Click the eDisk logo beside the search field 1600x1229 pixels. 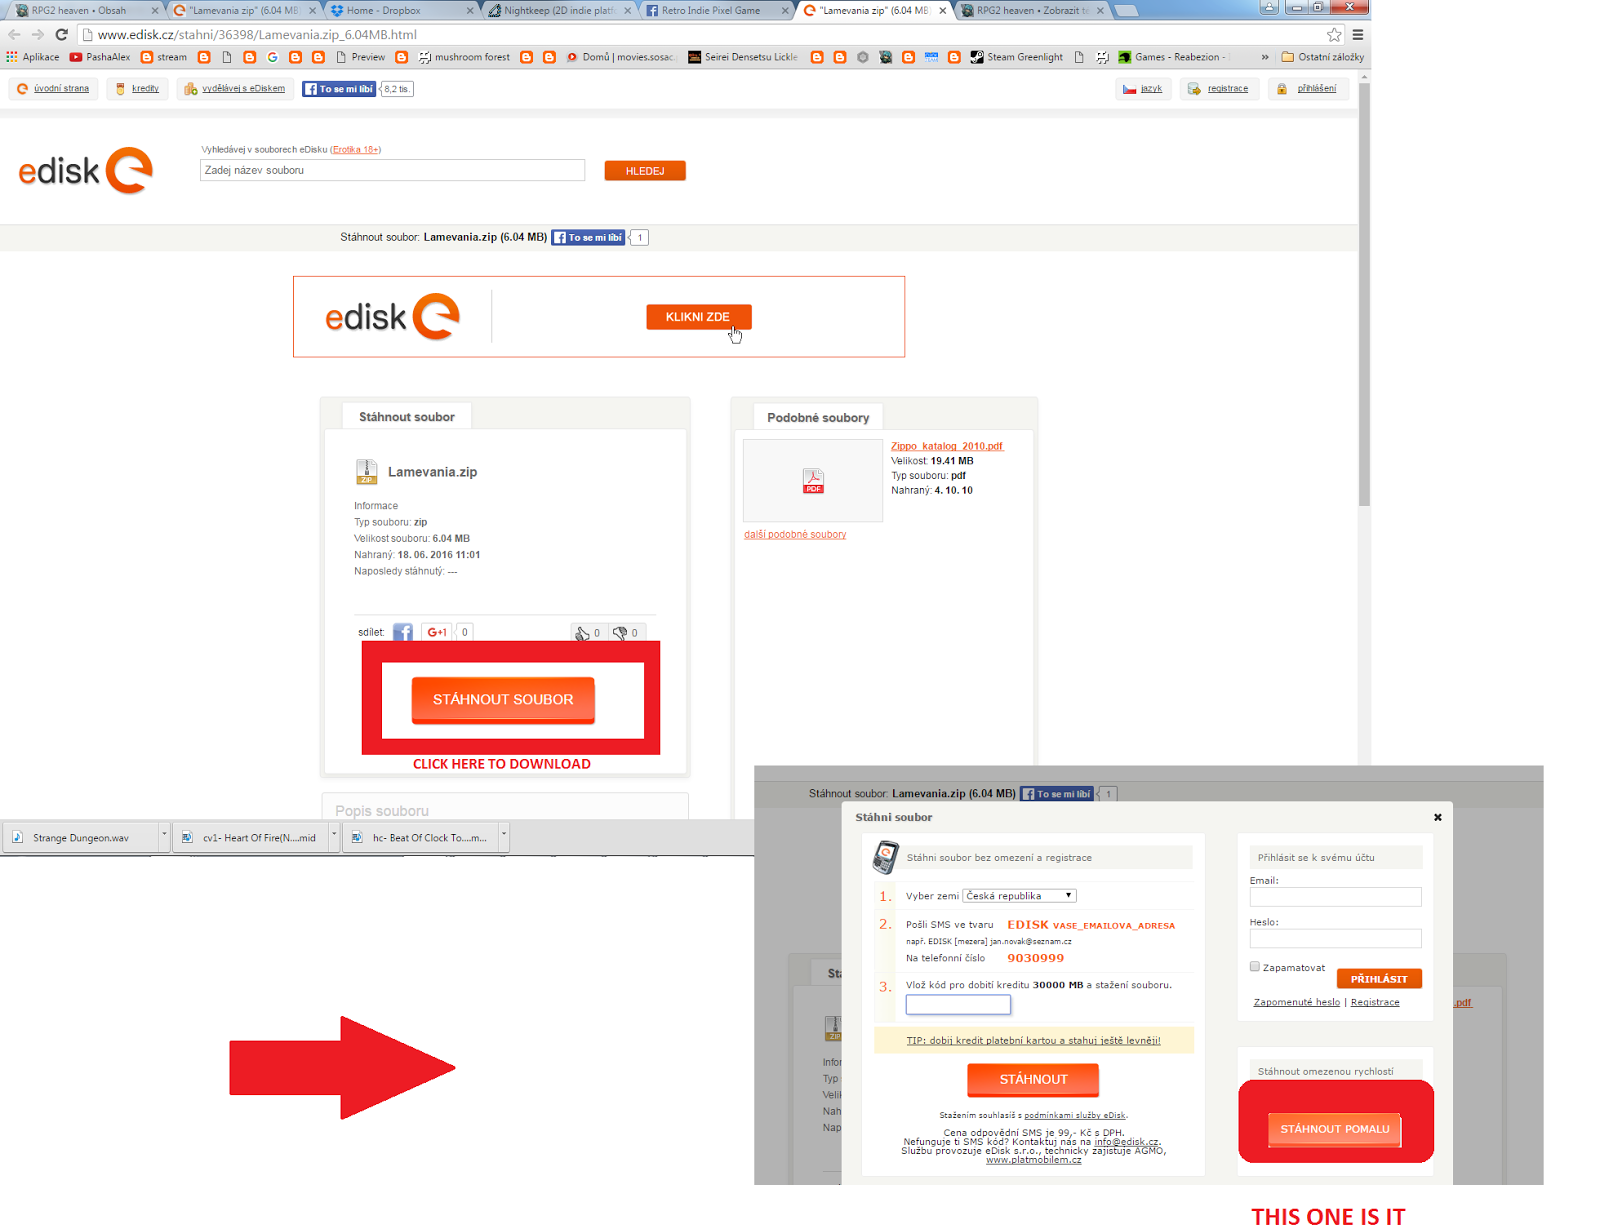point(86,170)
